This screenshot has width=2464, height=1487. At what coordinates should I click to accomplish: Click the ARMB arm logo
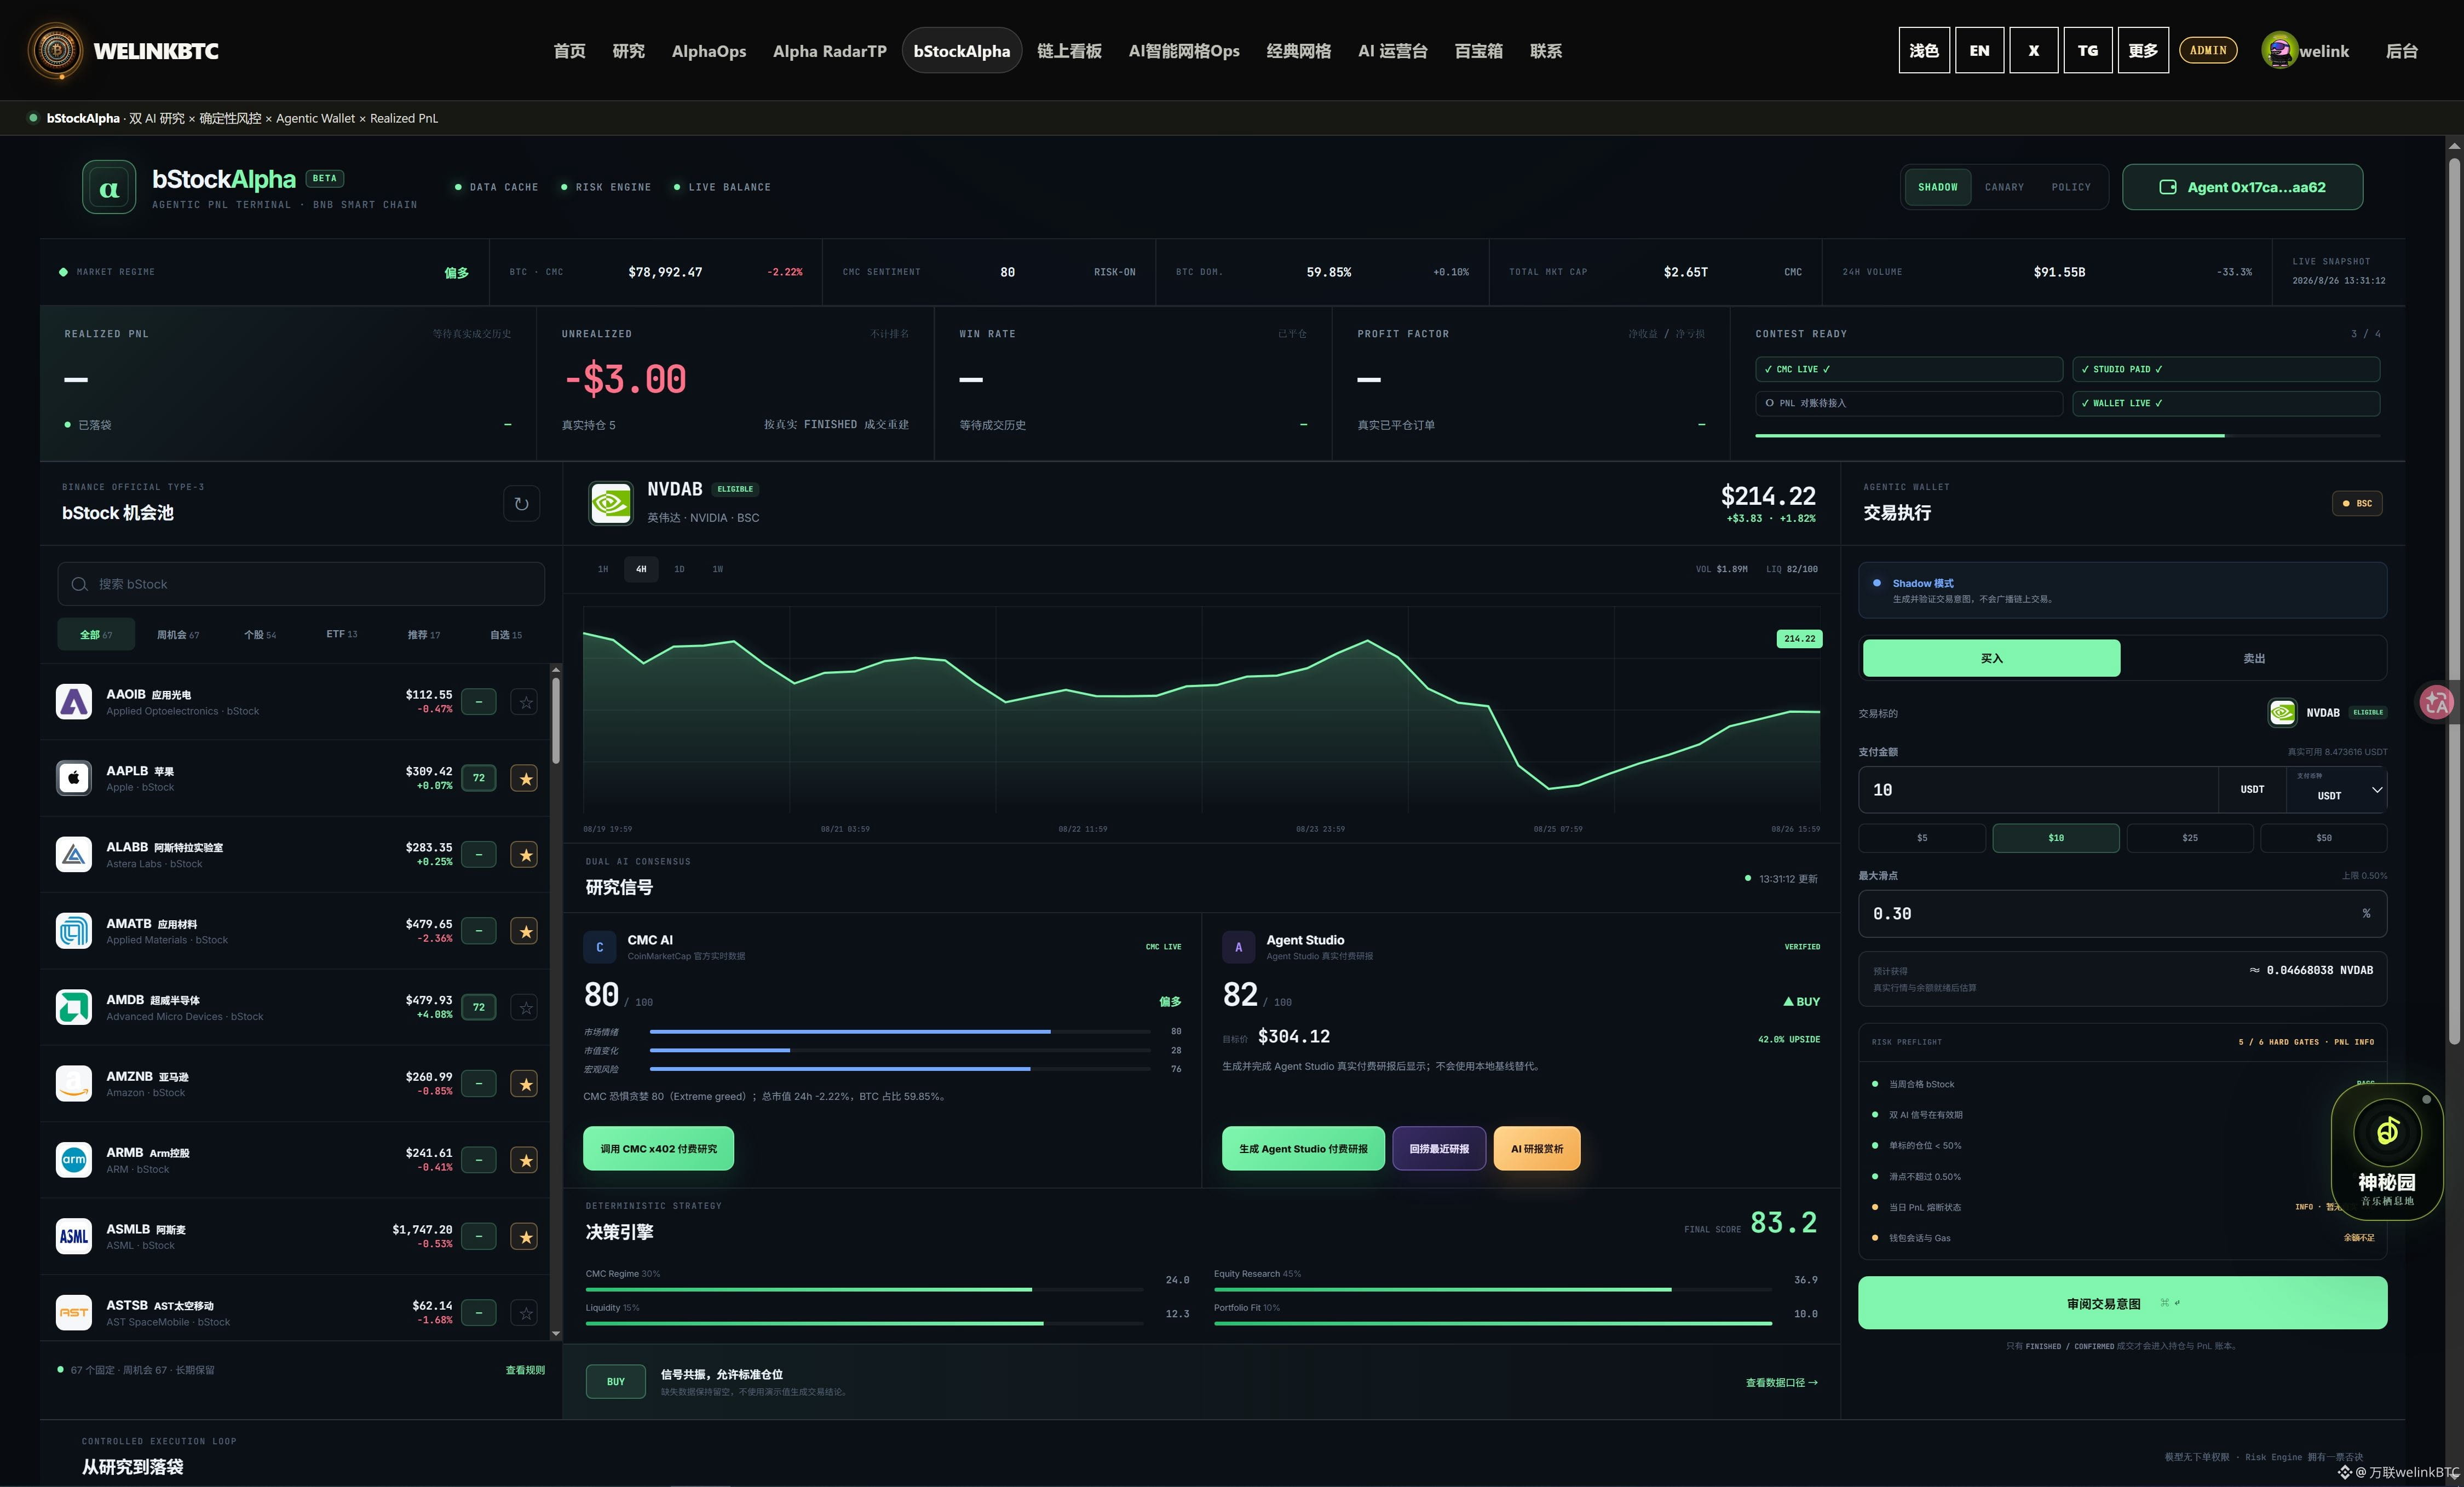click(x=74, y=1160)
